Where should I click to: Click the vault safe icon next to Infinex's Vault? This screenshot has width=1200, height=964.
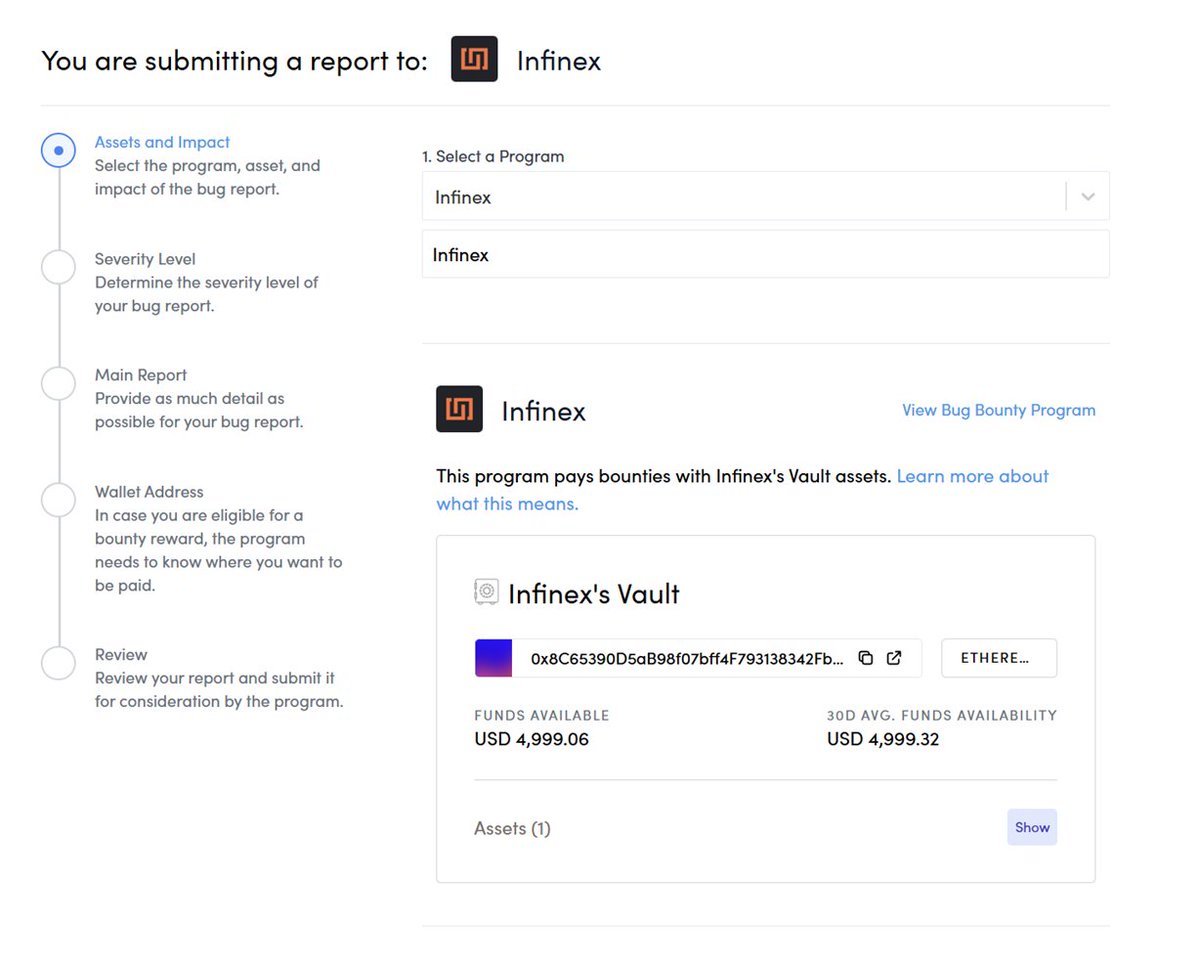pyautogui.click(x=486, y=591)
